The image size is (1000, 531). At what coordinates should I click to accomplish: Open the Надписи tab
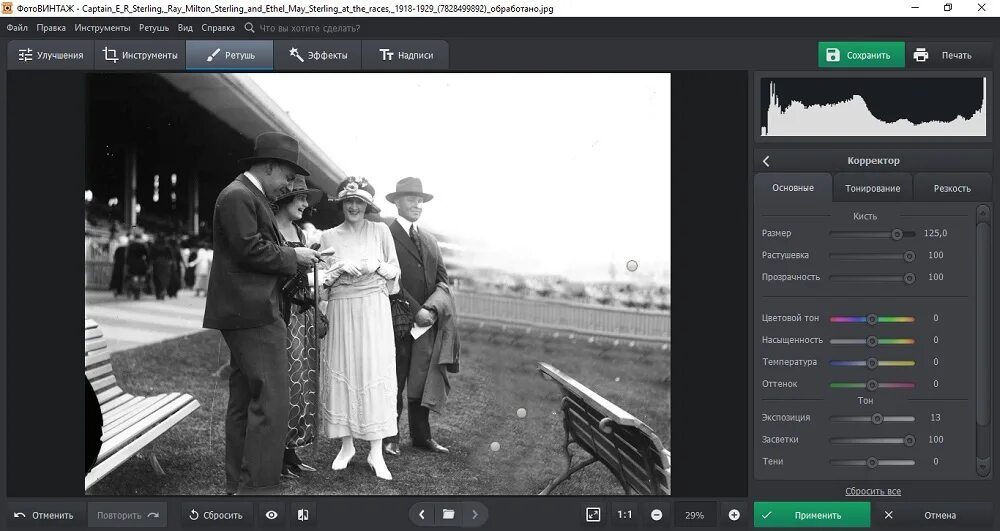[406, 55]
